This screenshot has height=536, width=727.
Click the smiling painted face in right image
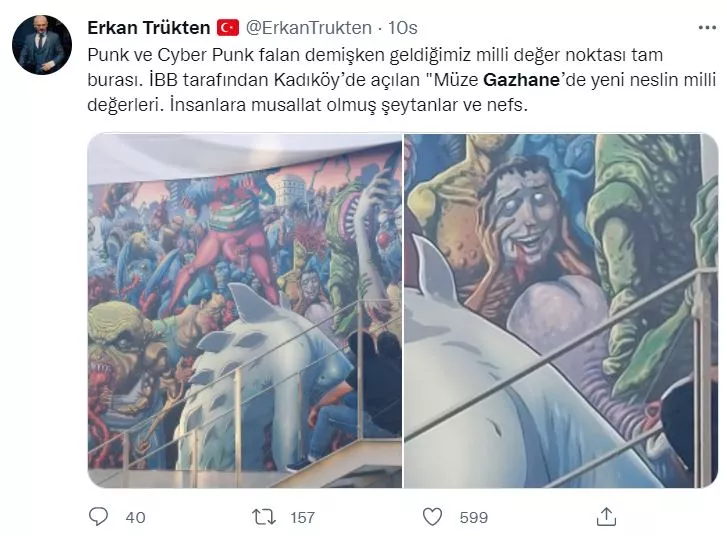pos(522,218)
